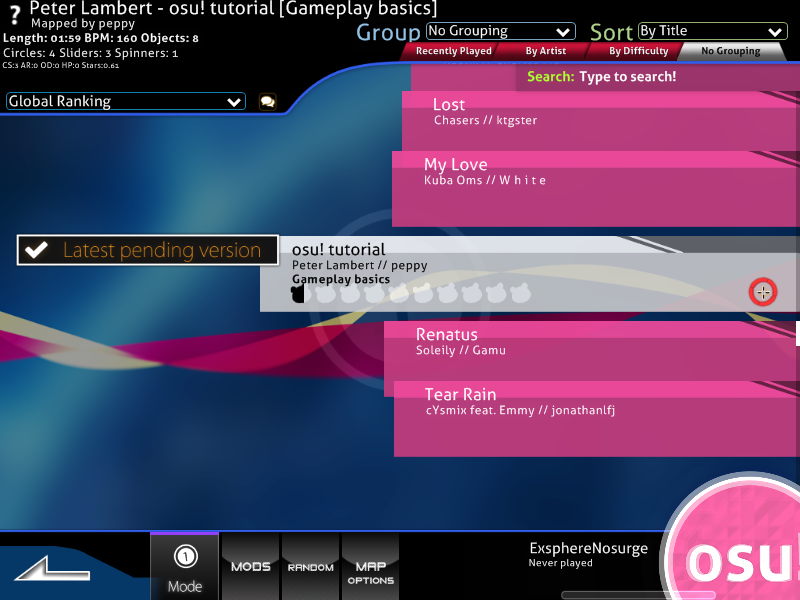This screenshot has width=800, height=600.
Task: Click the progress slider beside the osu! cookie
Action: (x=637, y=593)
